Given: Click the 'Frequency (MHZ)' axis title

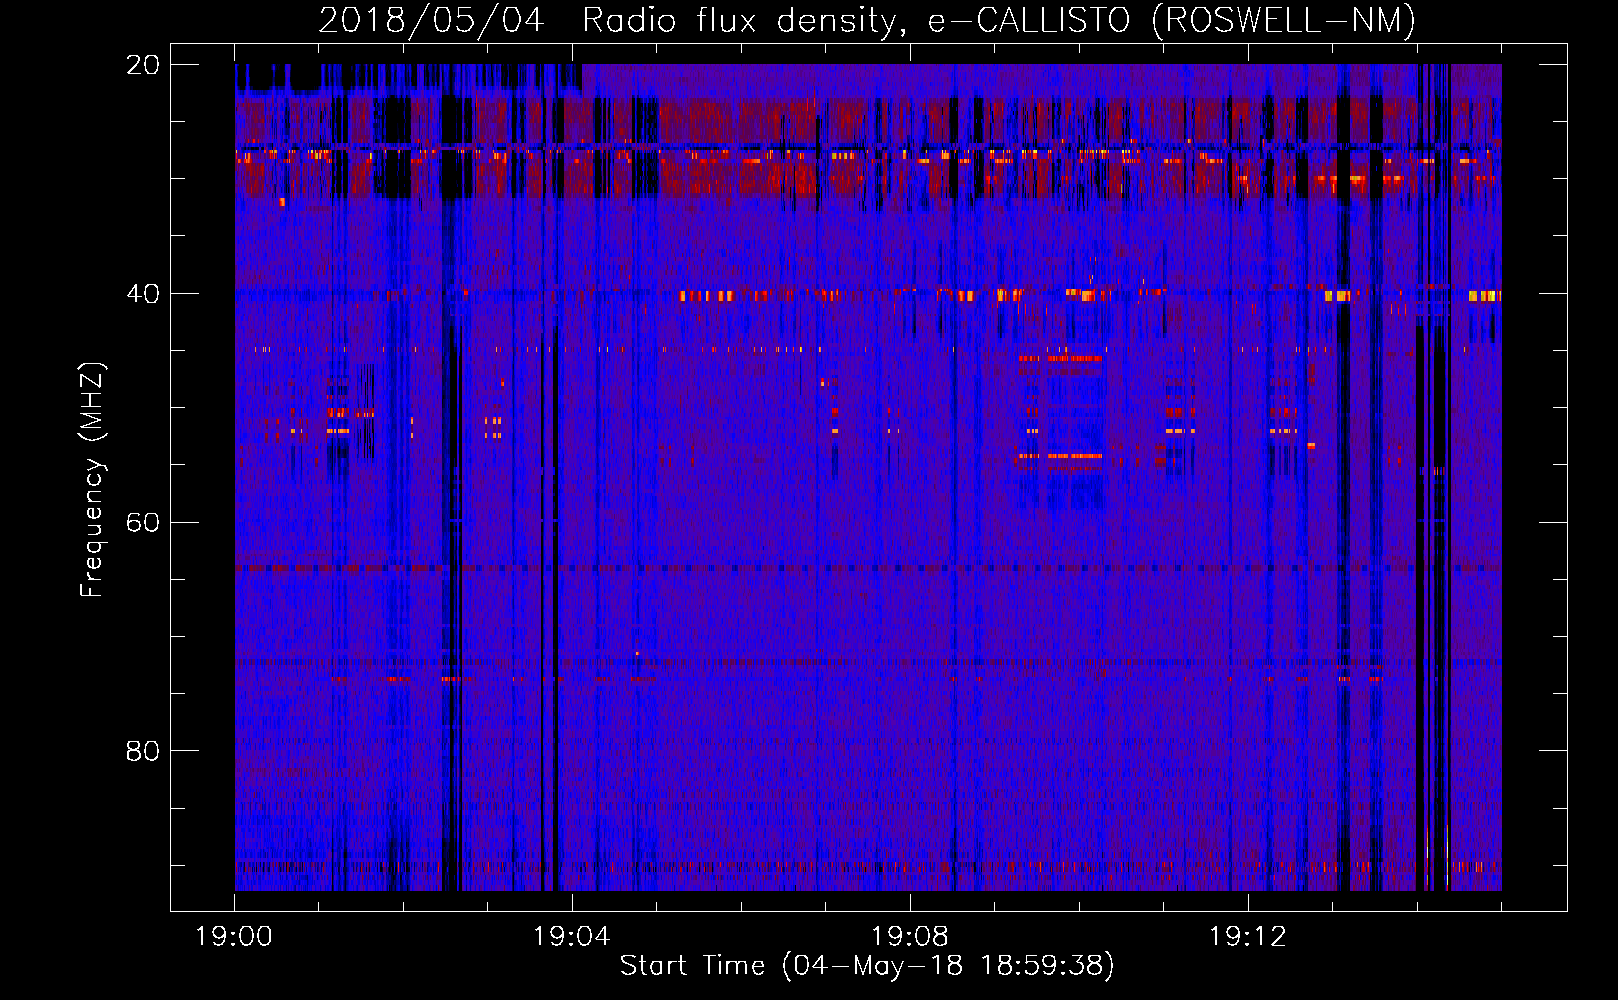Looking at the screenshot, I should point(92,479).
